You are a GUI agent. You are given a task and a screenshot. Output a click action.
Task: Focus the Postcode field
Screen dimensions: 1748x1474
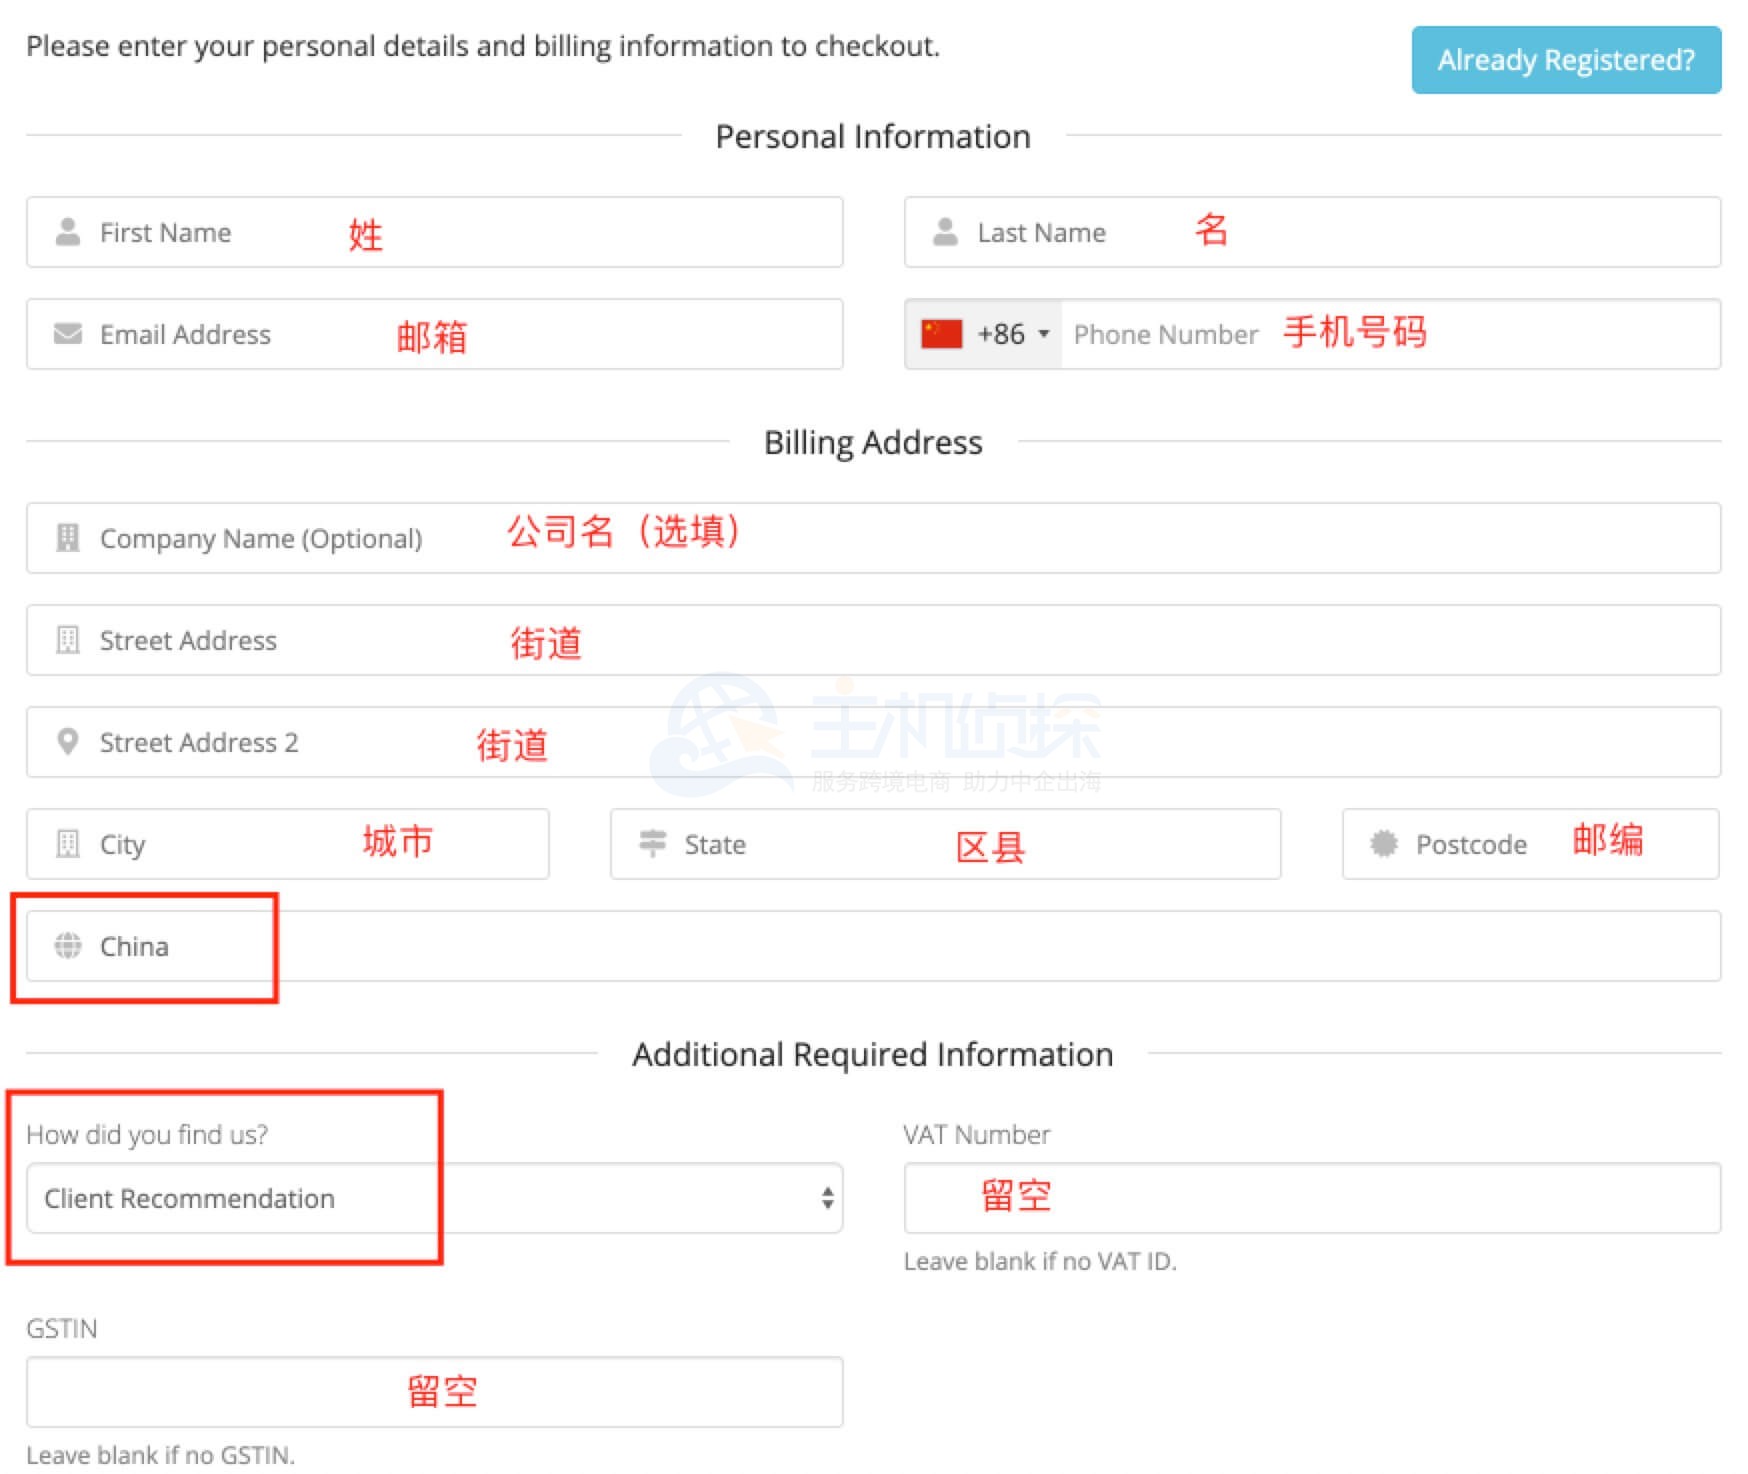[1531, 844]
